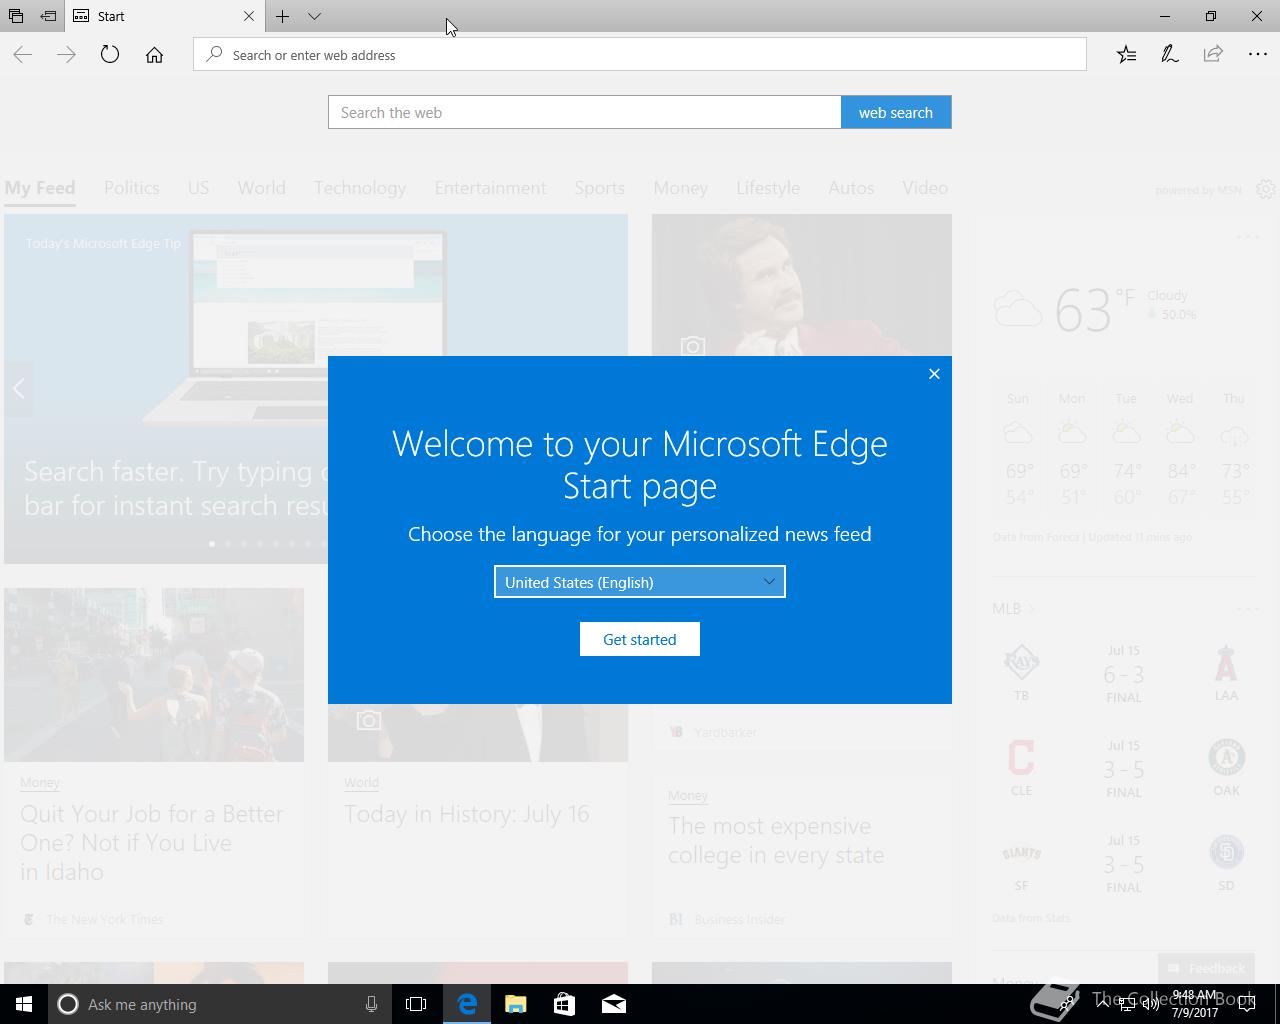Open Quit Your Job for a Better One article
The height and width of the screenshot is (1024, 1280).
point(152,843)
